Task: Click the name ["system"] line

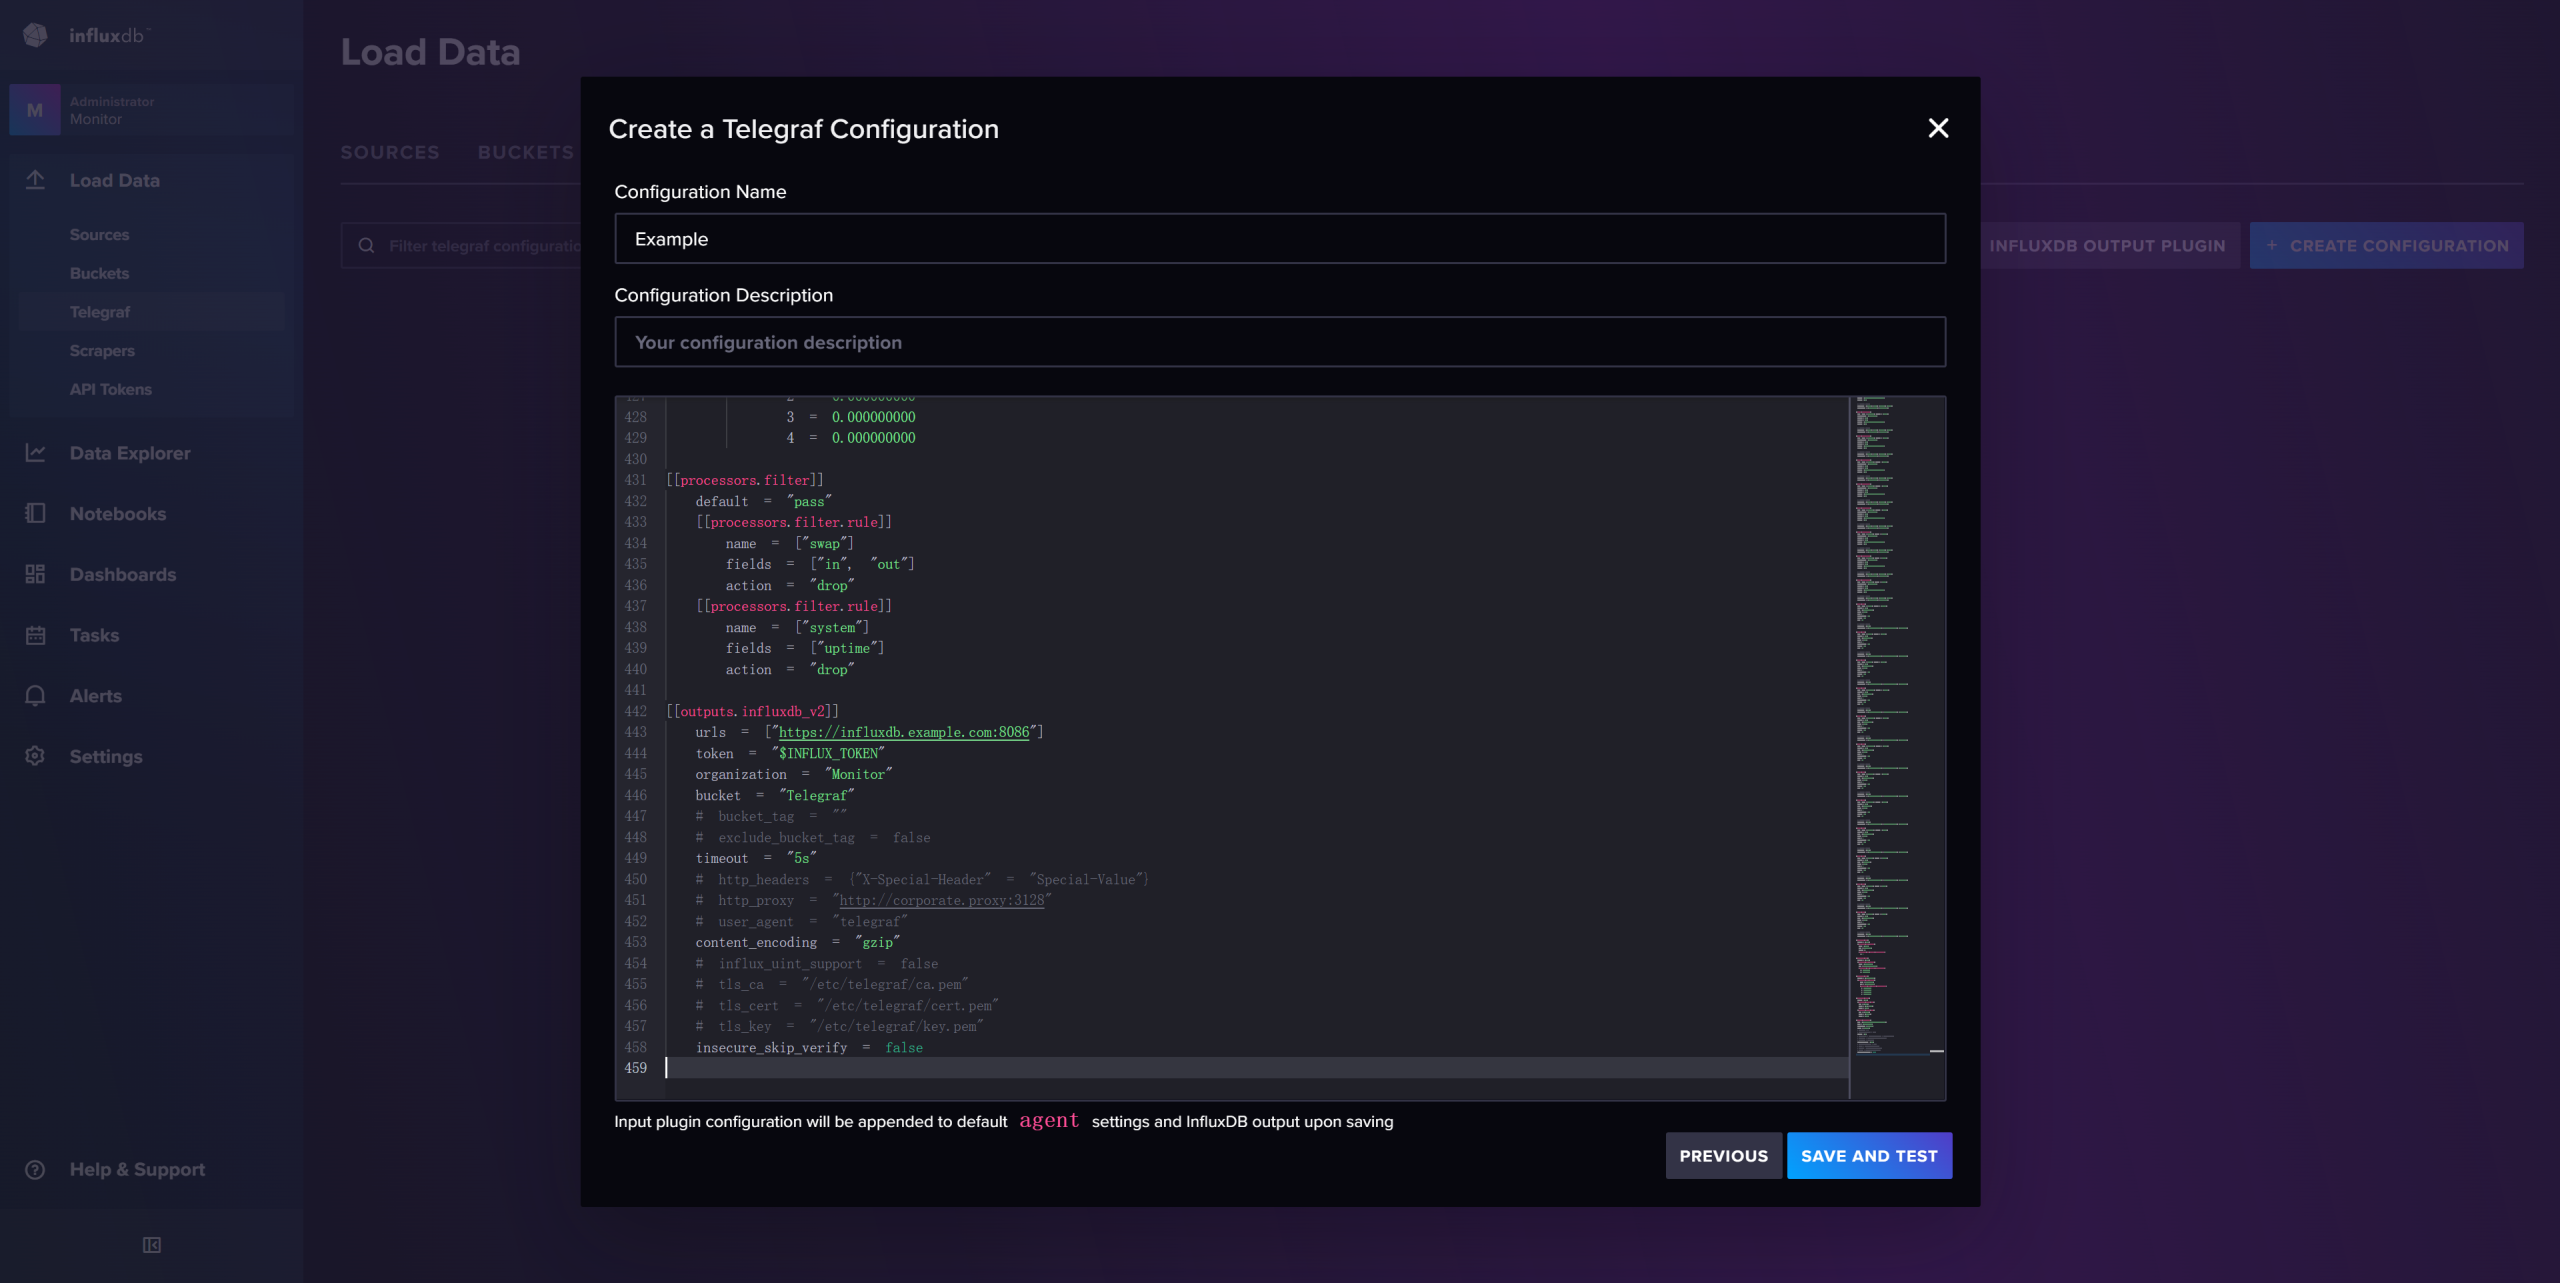Action: coord(797,627)
